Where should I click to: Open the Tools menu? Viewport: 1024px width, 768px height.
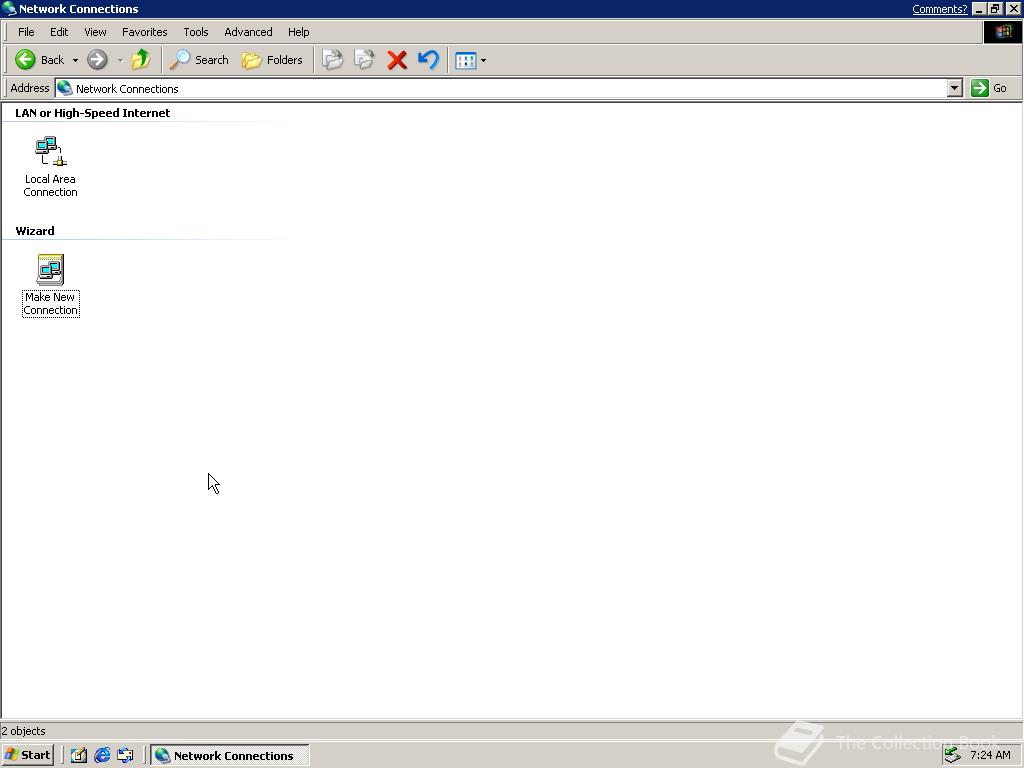click(x=195, y=32)
